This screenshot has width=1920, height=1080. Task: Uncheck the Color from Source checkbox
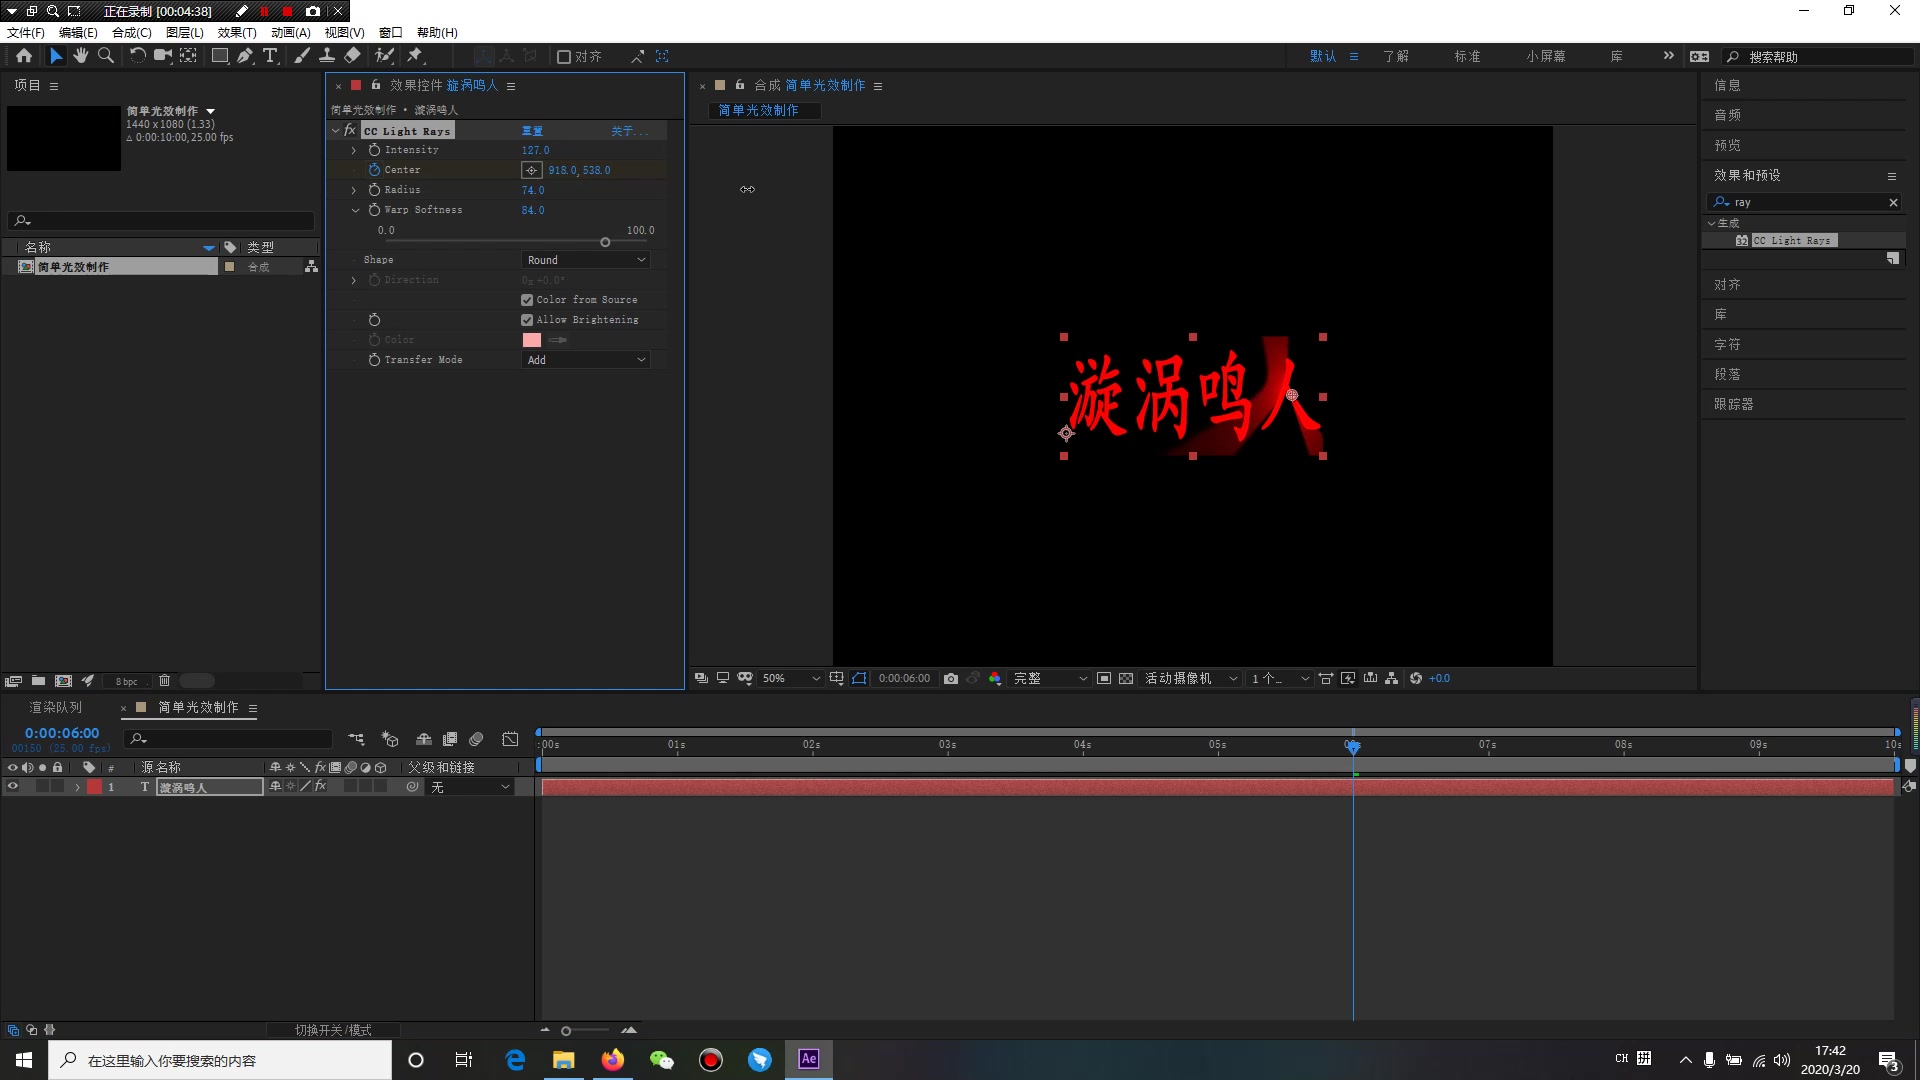click(527, 299)
